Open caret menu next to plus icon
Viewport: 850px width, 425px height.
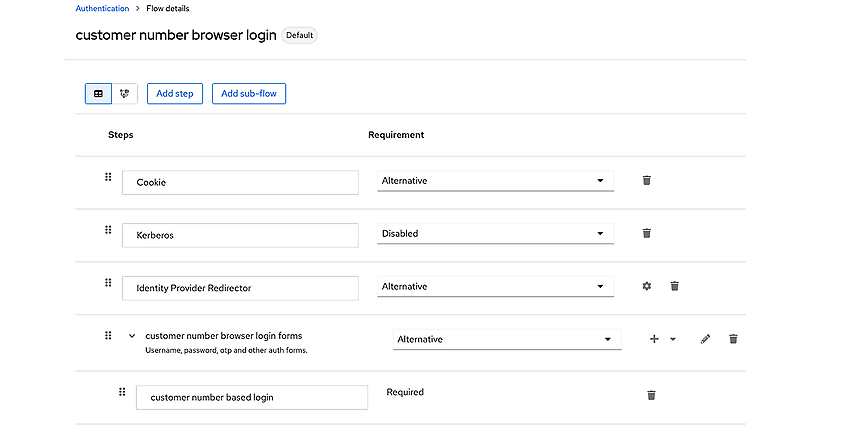(673, 339)
